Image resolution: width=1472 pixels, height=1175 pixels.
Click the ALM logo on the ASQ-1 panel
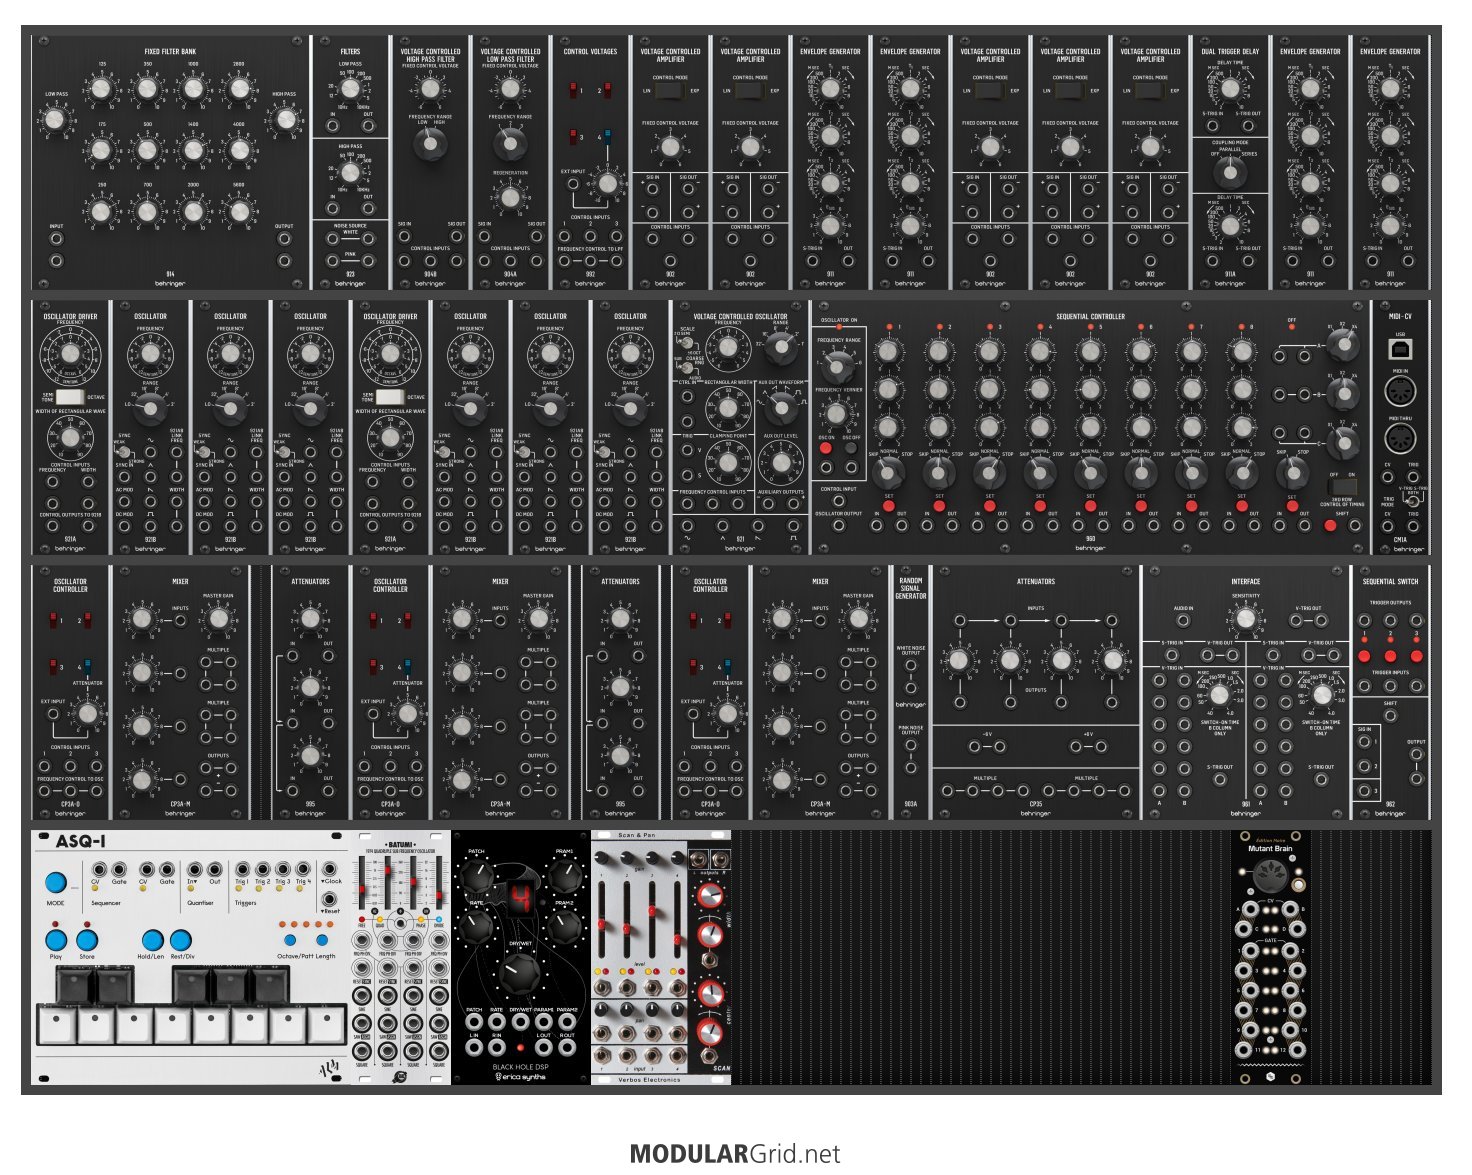[x=327, y=1069]
